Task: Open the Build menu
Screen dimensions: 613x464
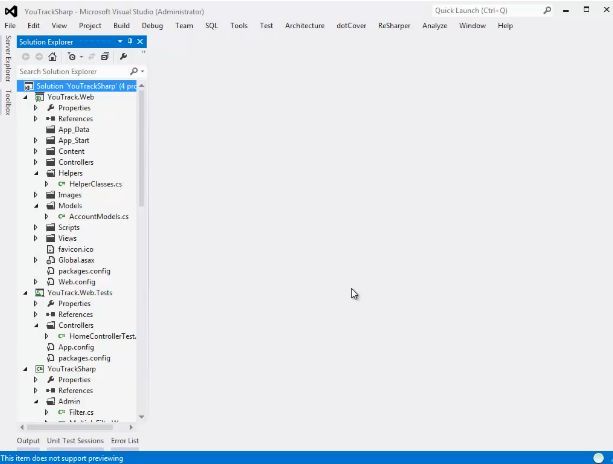Action: click(121, 26)
